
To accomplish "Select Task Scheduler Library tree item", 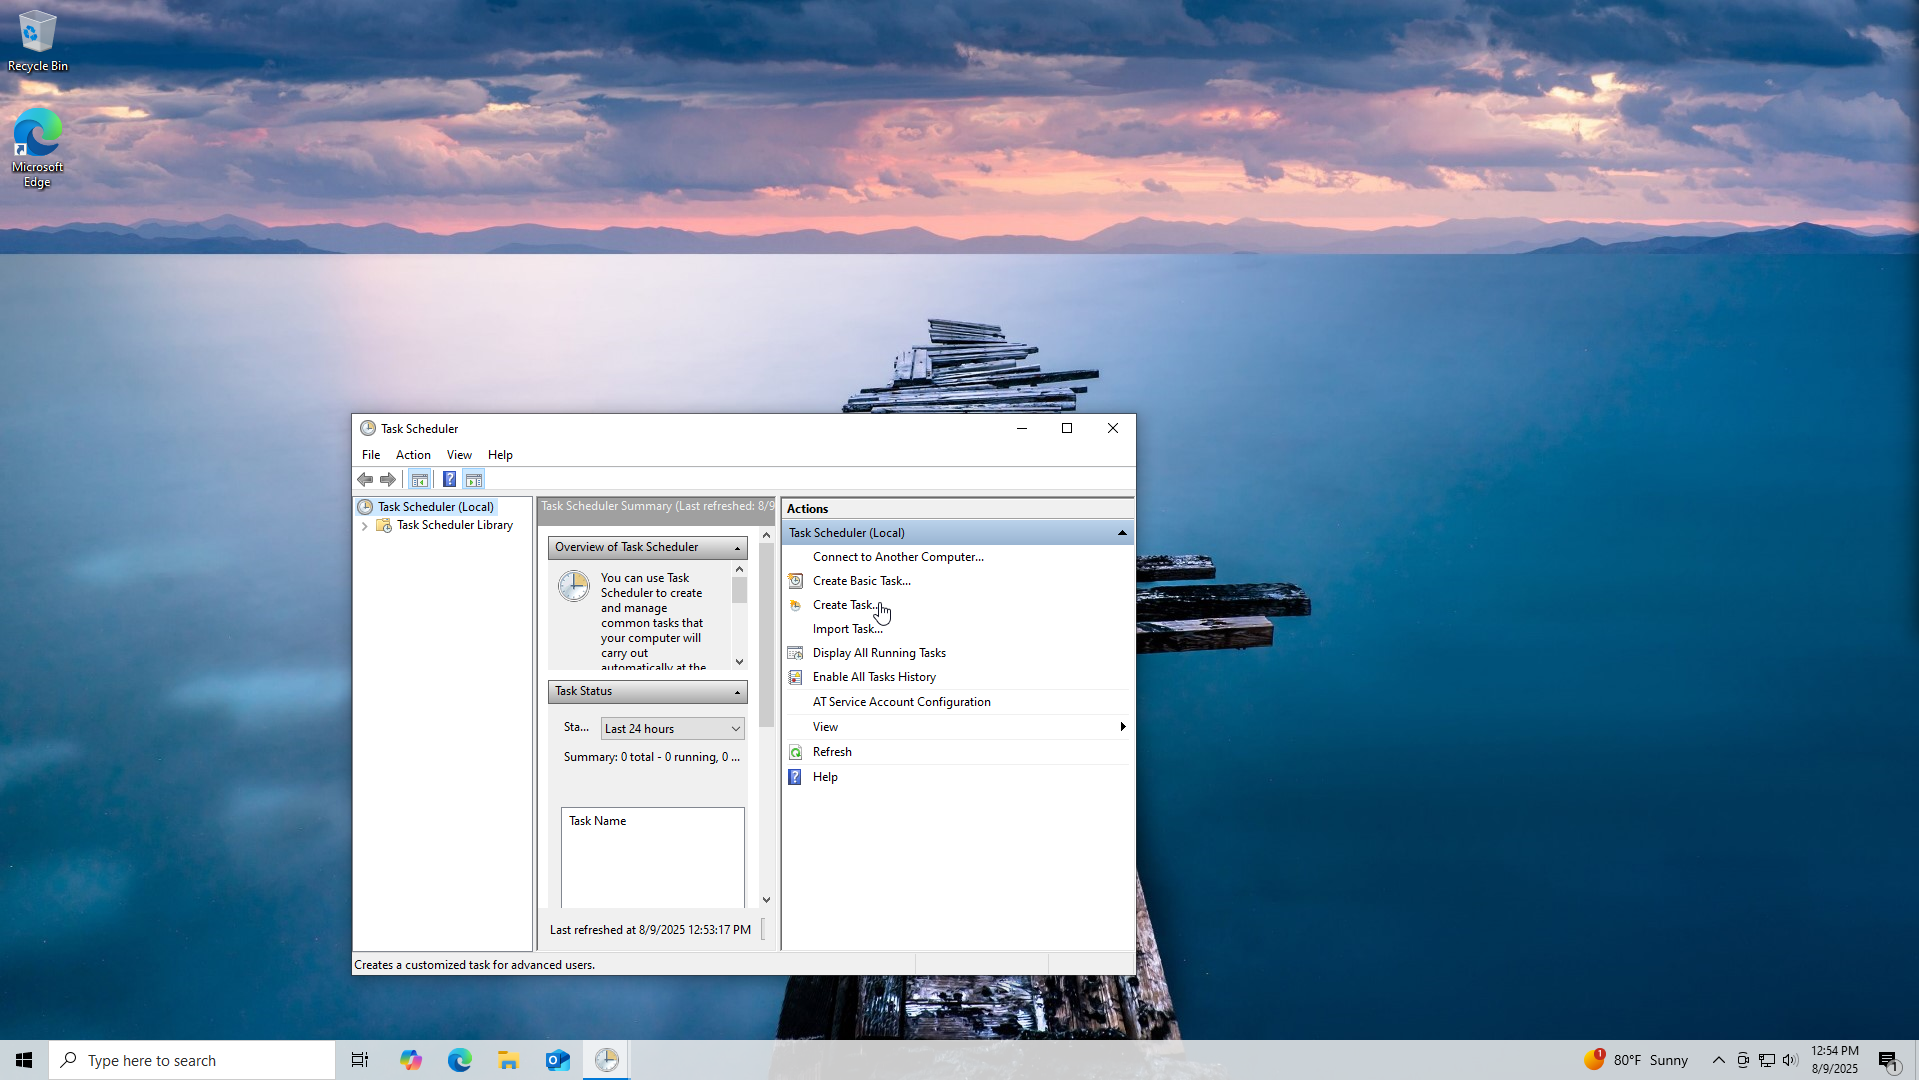I will [x=455, y=525].
